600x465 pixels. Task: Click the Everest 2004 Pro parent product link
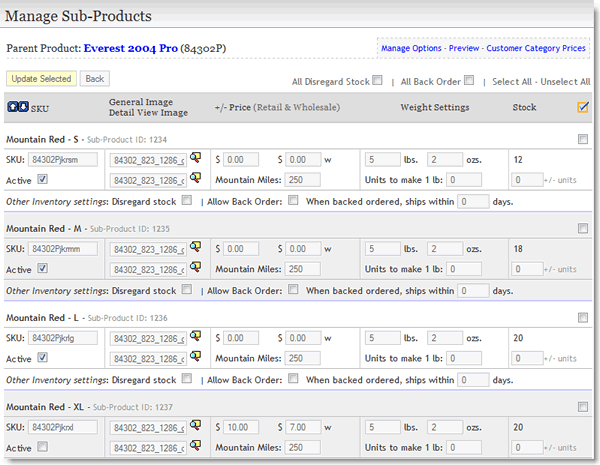point(129,47)
